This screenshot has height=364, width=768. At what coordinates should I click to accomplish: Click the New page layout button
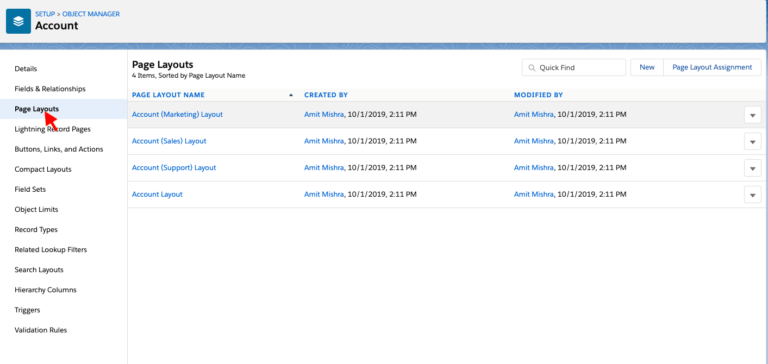pos(647,68)
